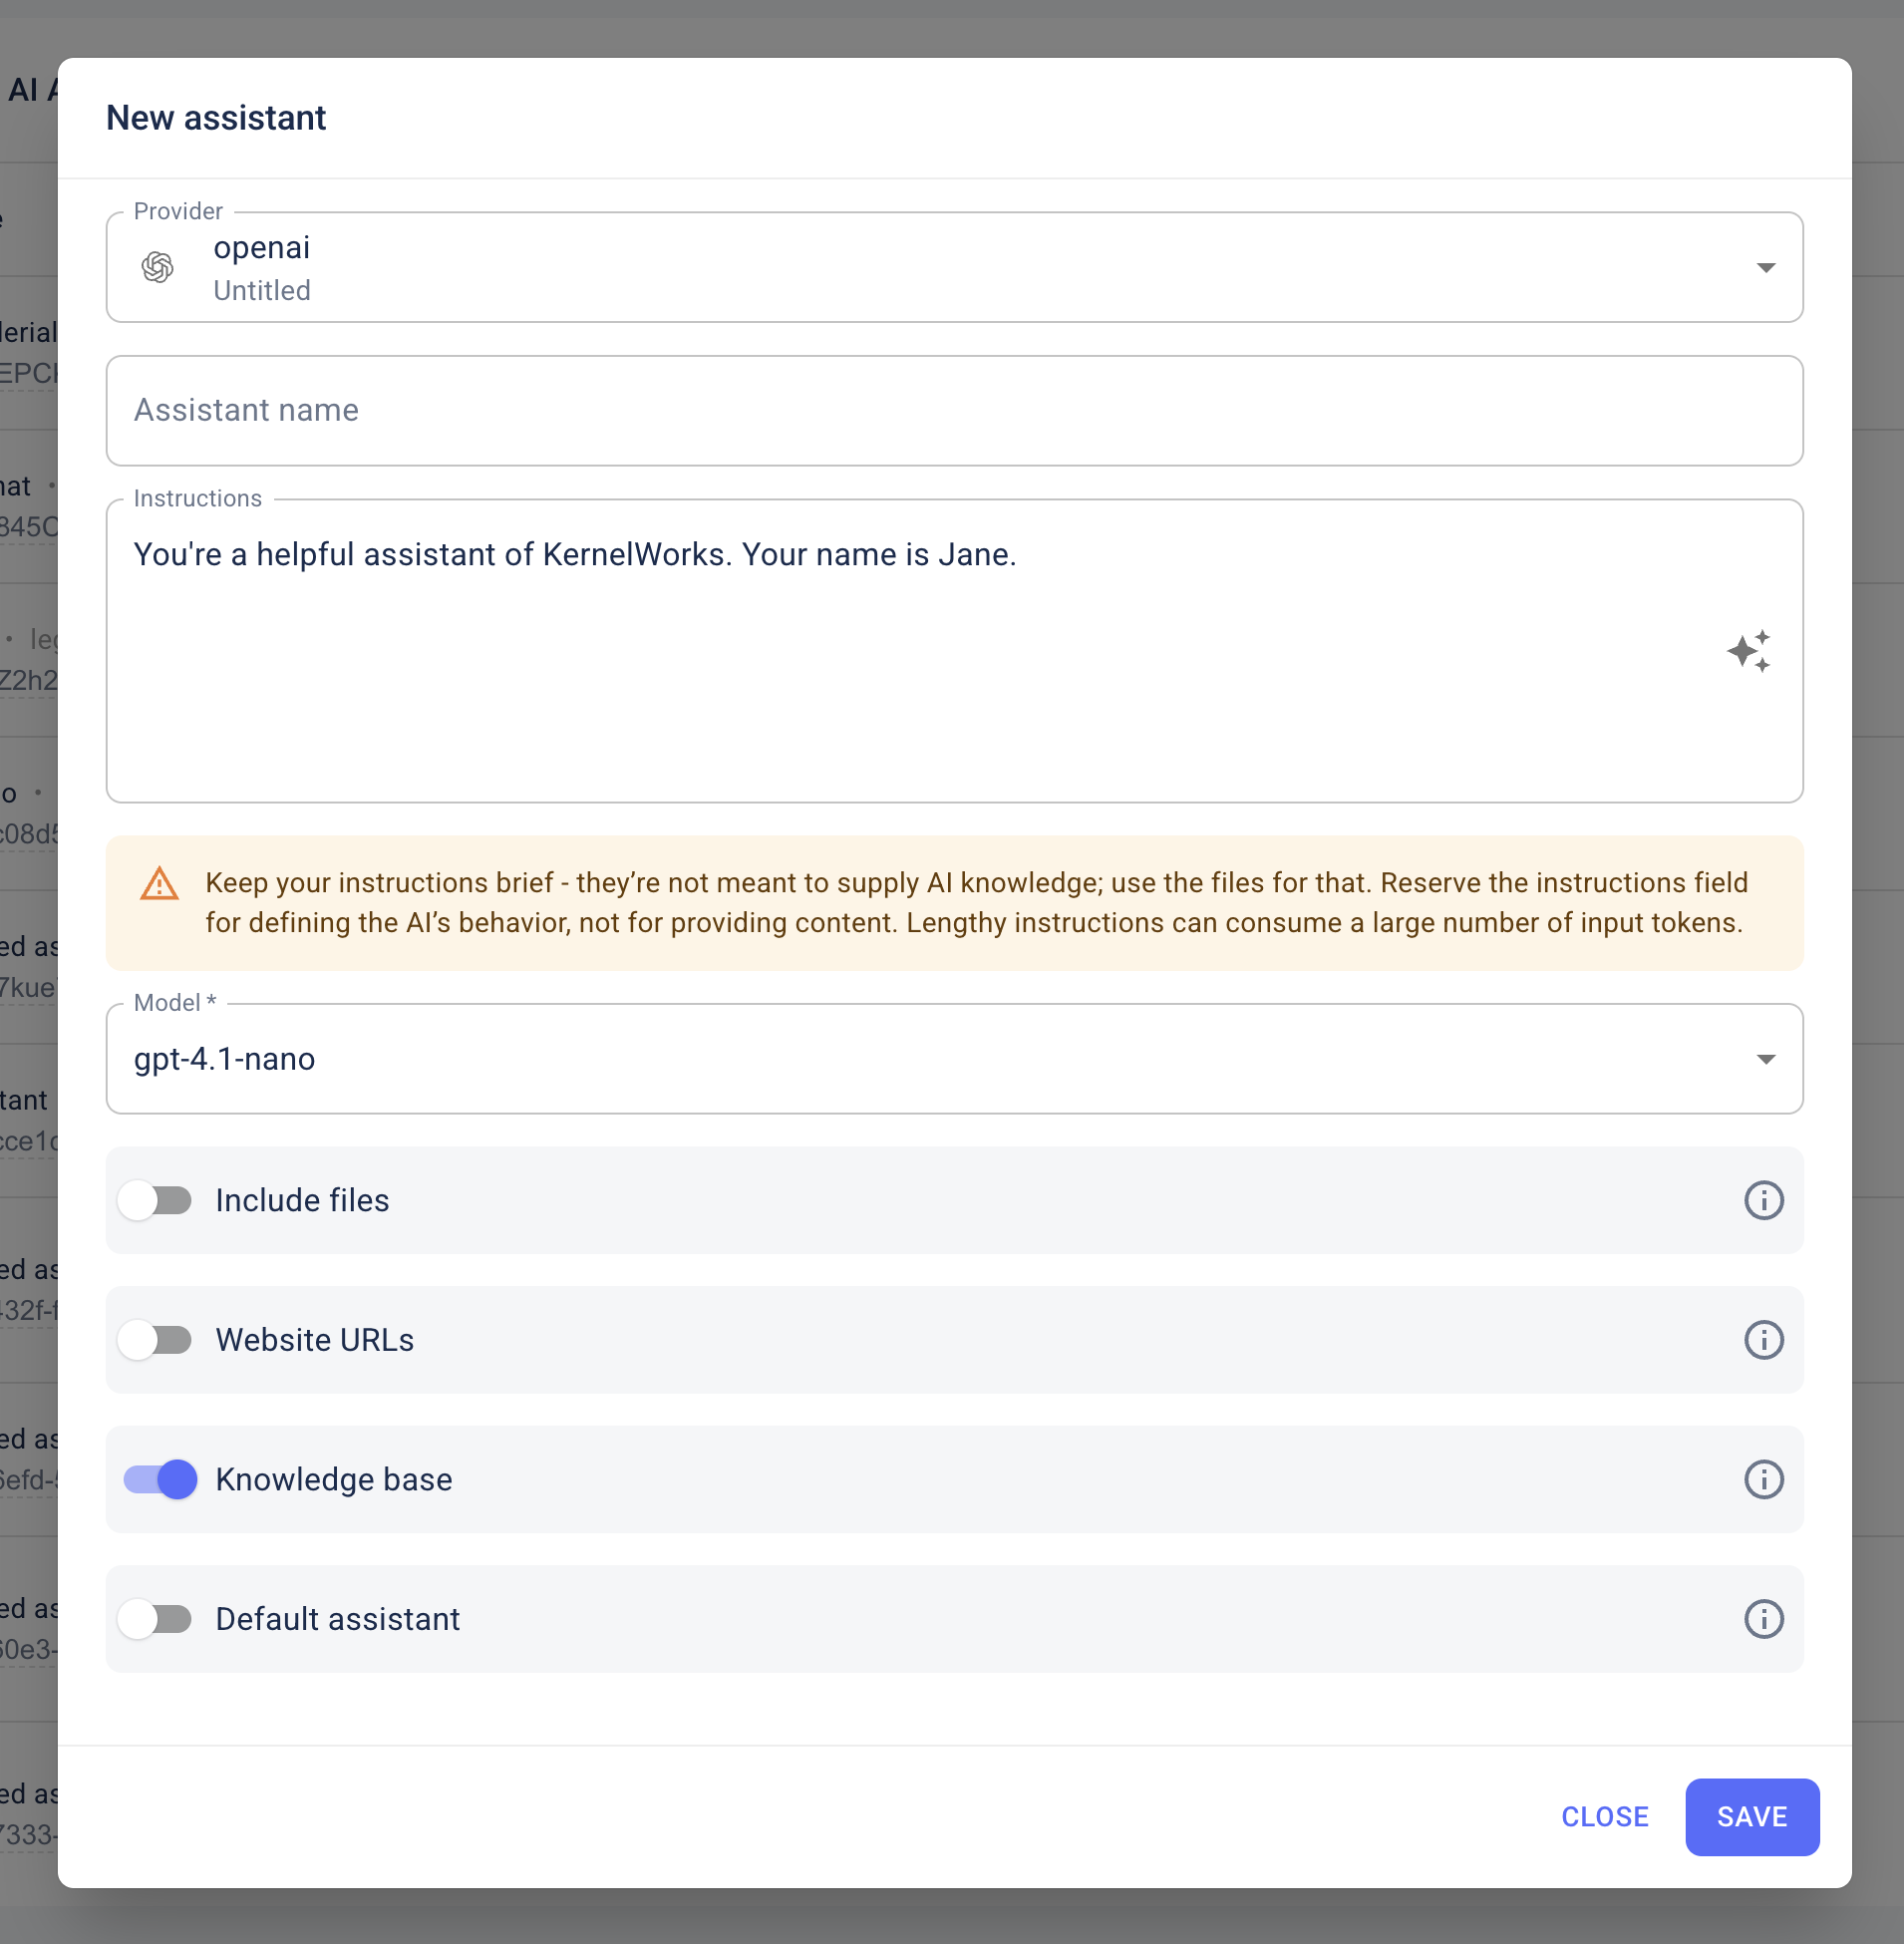Show info for Include files option

(x=1763, y=1200)
